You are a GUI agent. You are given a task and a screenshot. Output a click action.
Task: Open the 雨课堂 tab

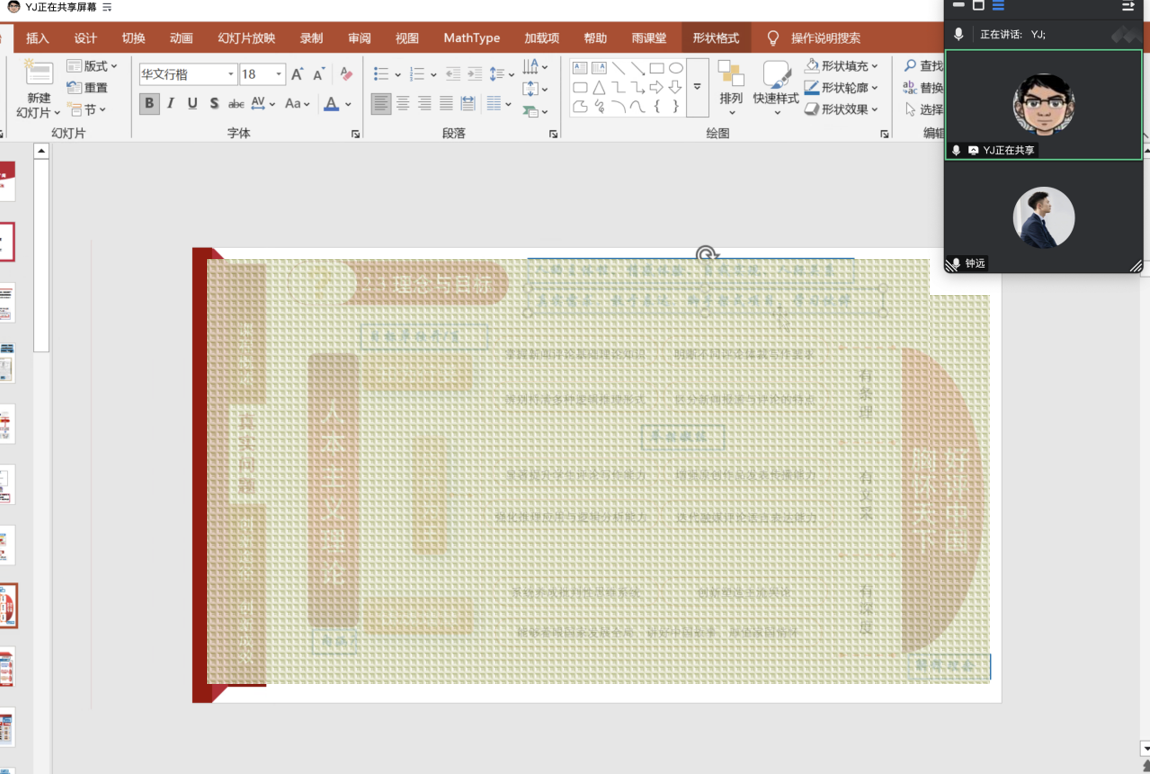click(x=649, y=38)
